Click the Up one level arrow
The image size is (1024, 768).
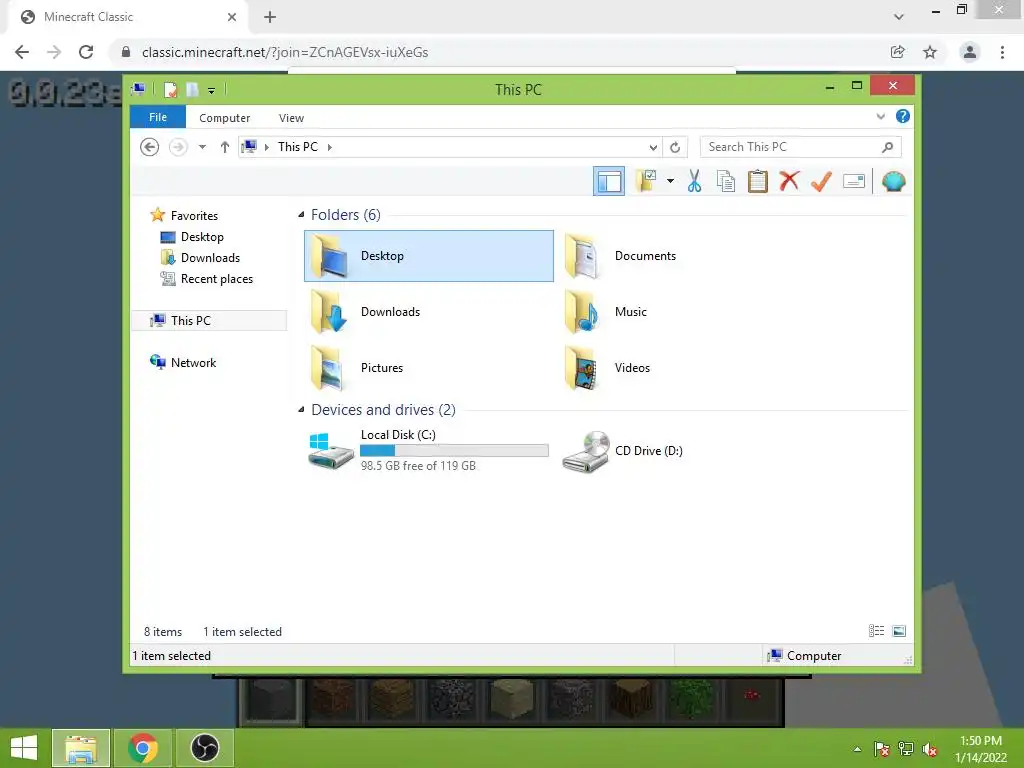(x=225, y=147)
